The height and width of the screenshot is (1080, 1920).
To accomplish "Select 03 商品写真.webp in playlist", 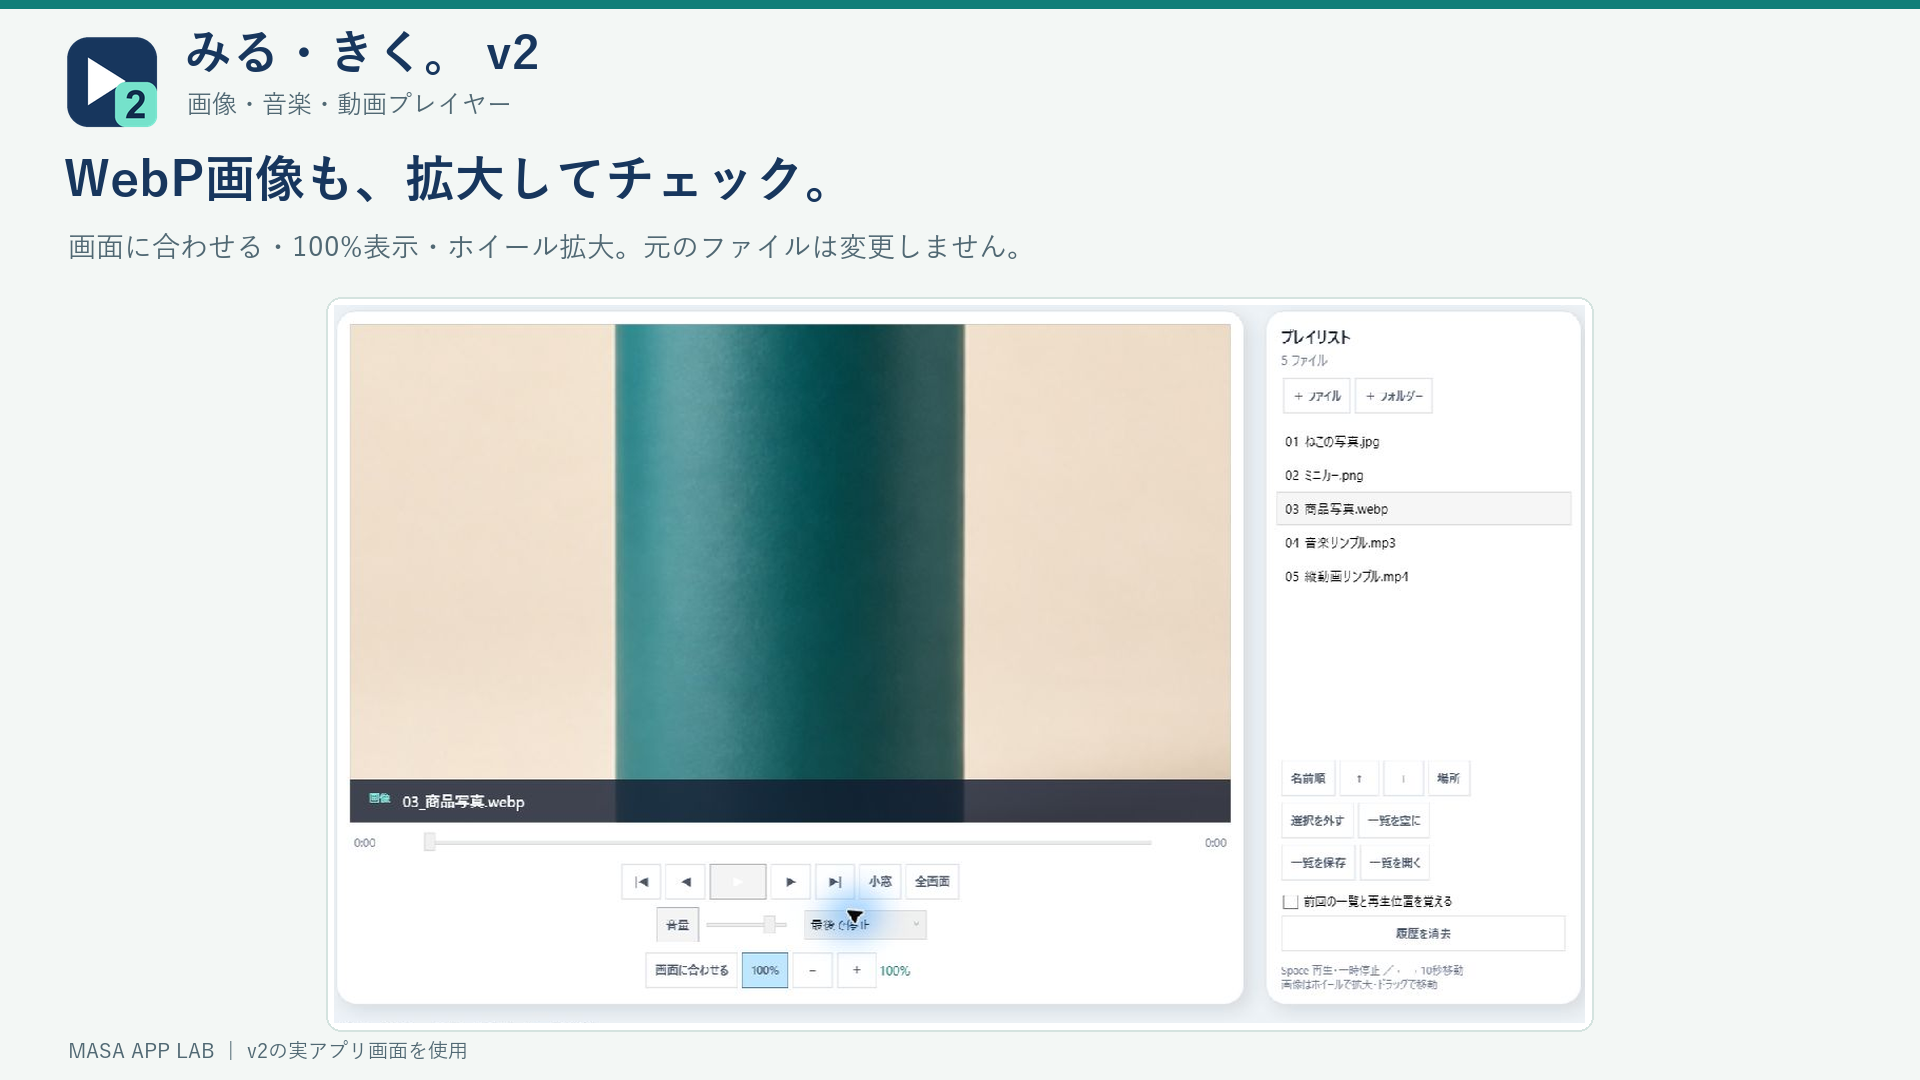I will pyautogui.click(x=1424, y=509).
